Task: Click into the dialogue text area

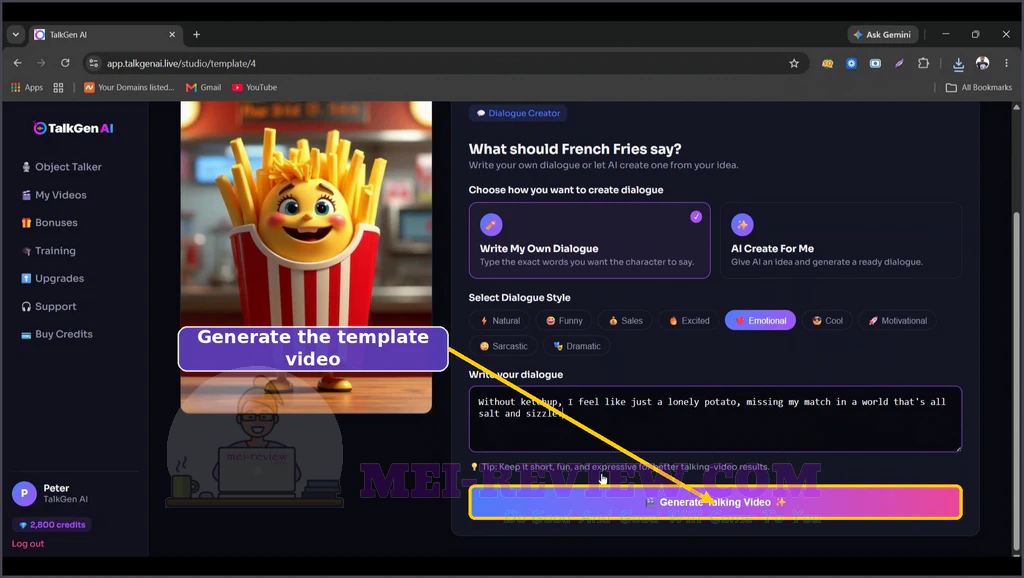Action: click(715, 419)
